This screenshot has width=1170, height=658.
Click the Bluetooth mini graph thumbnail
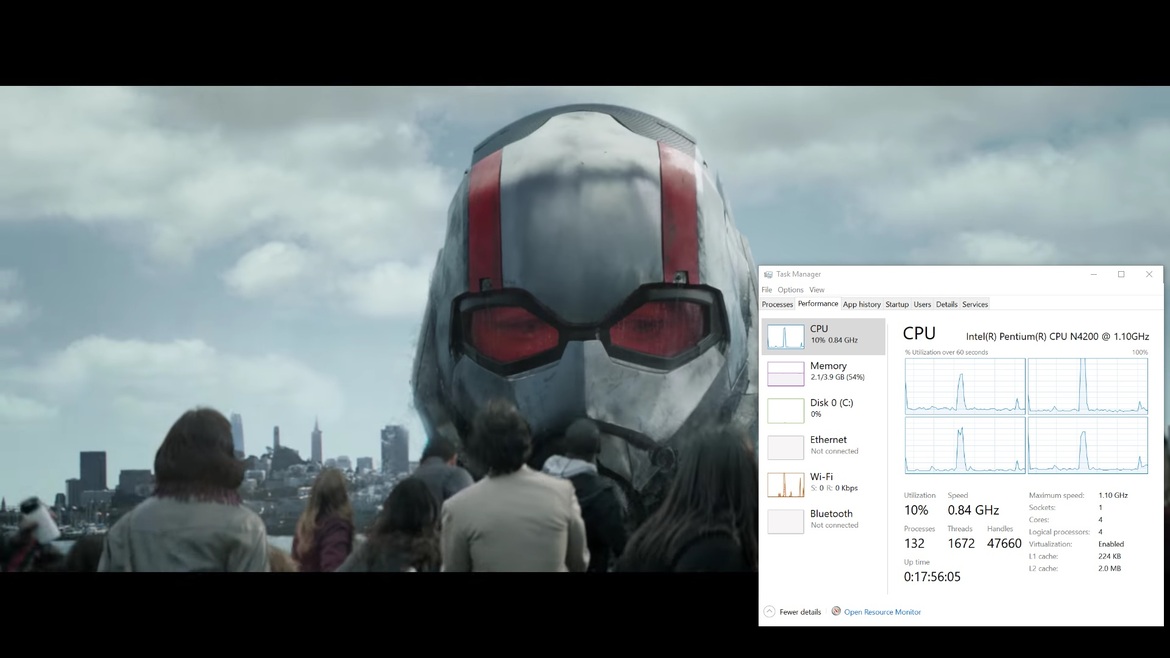786,521
